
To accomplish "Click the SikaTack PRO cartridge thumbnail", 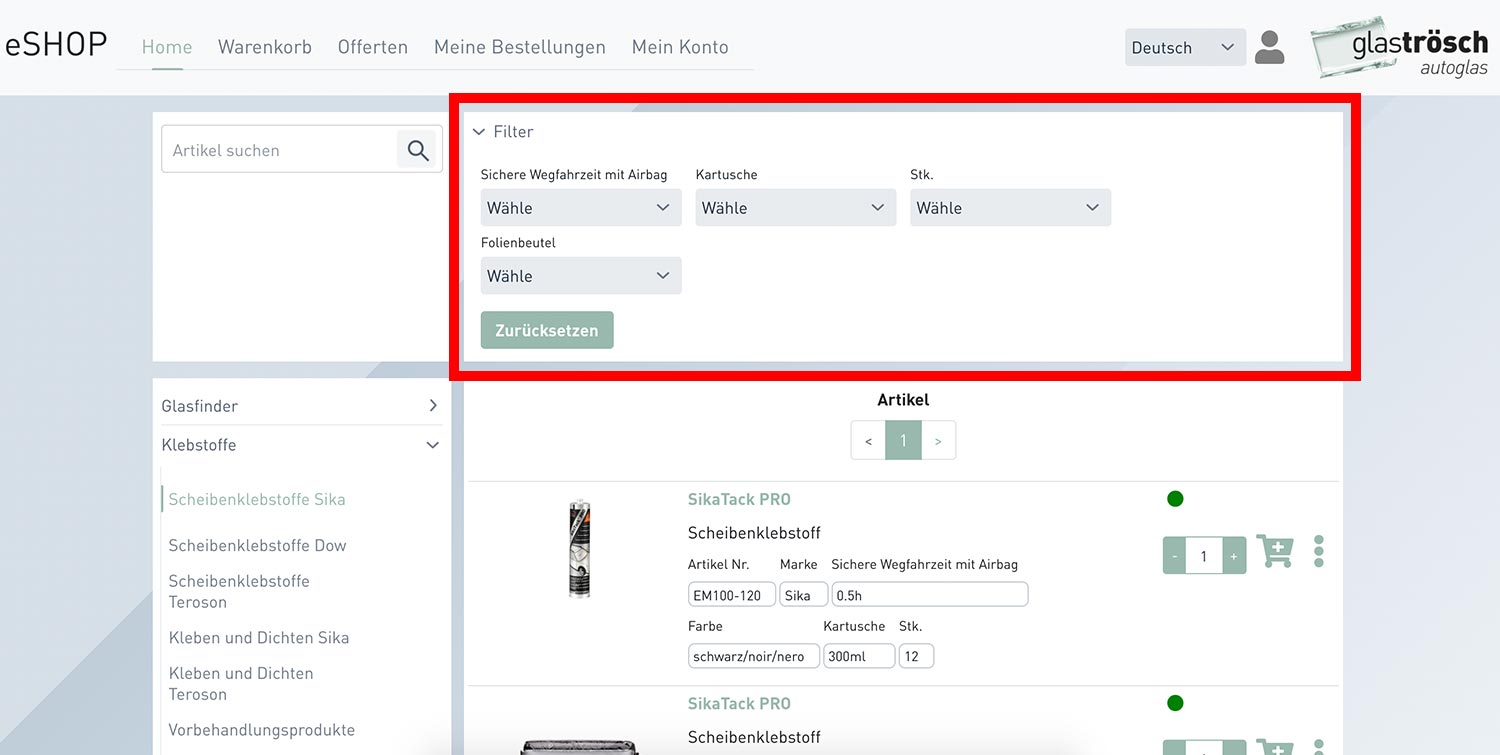I will [579, 549].
